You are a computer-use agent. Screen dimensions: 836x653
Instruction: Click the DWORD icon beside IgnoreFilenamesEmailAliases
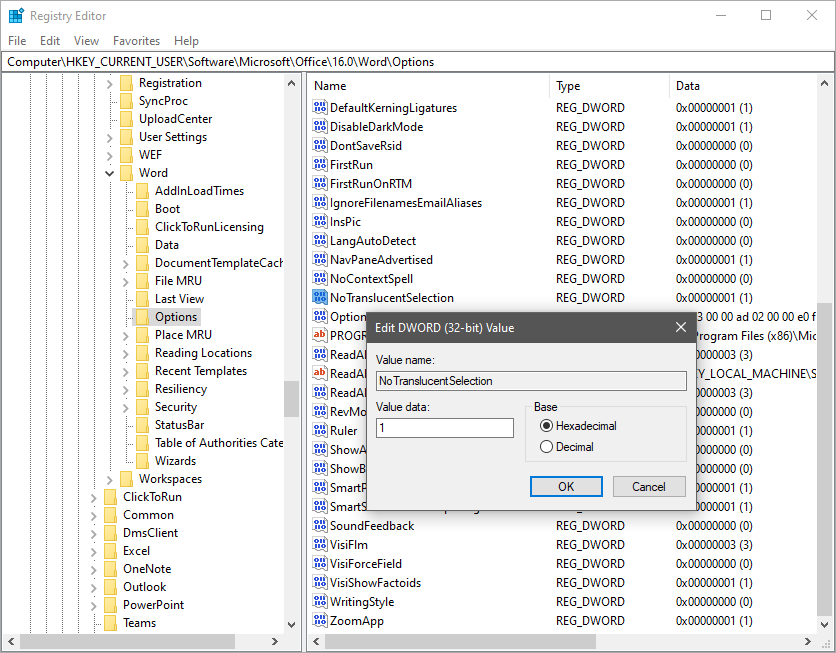coord(320,203)
